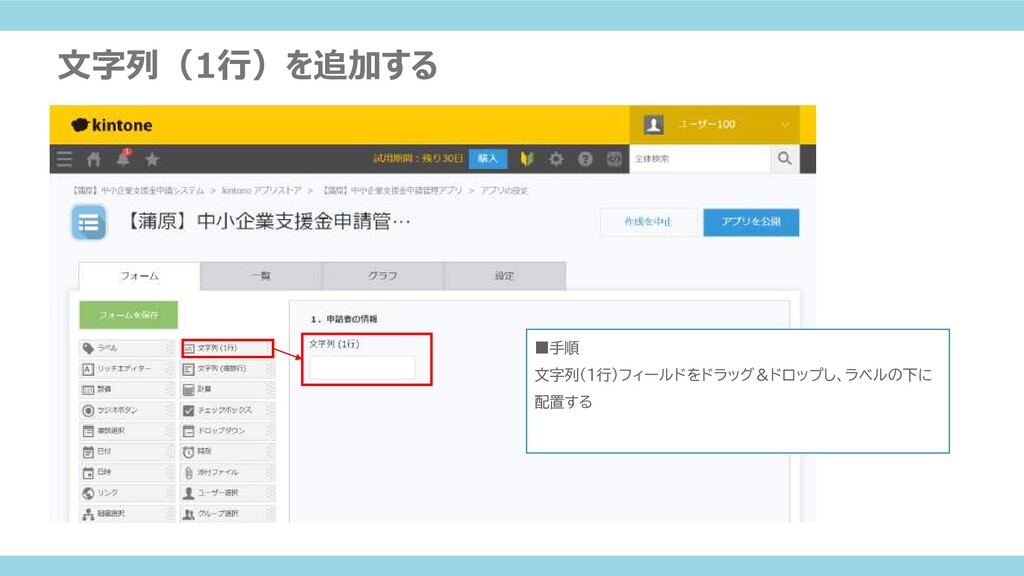The height and width of the screenshot is (576, 1024).
Task: Select the 計算 calculator field type
Action: tap(227, 390)
